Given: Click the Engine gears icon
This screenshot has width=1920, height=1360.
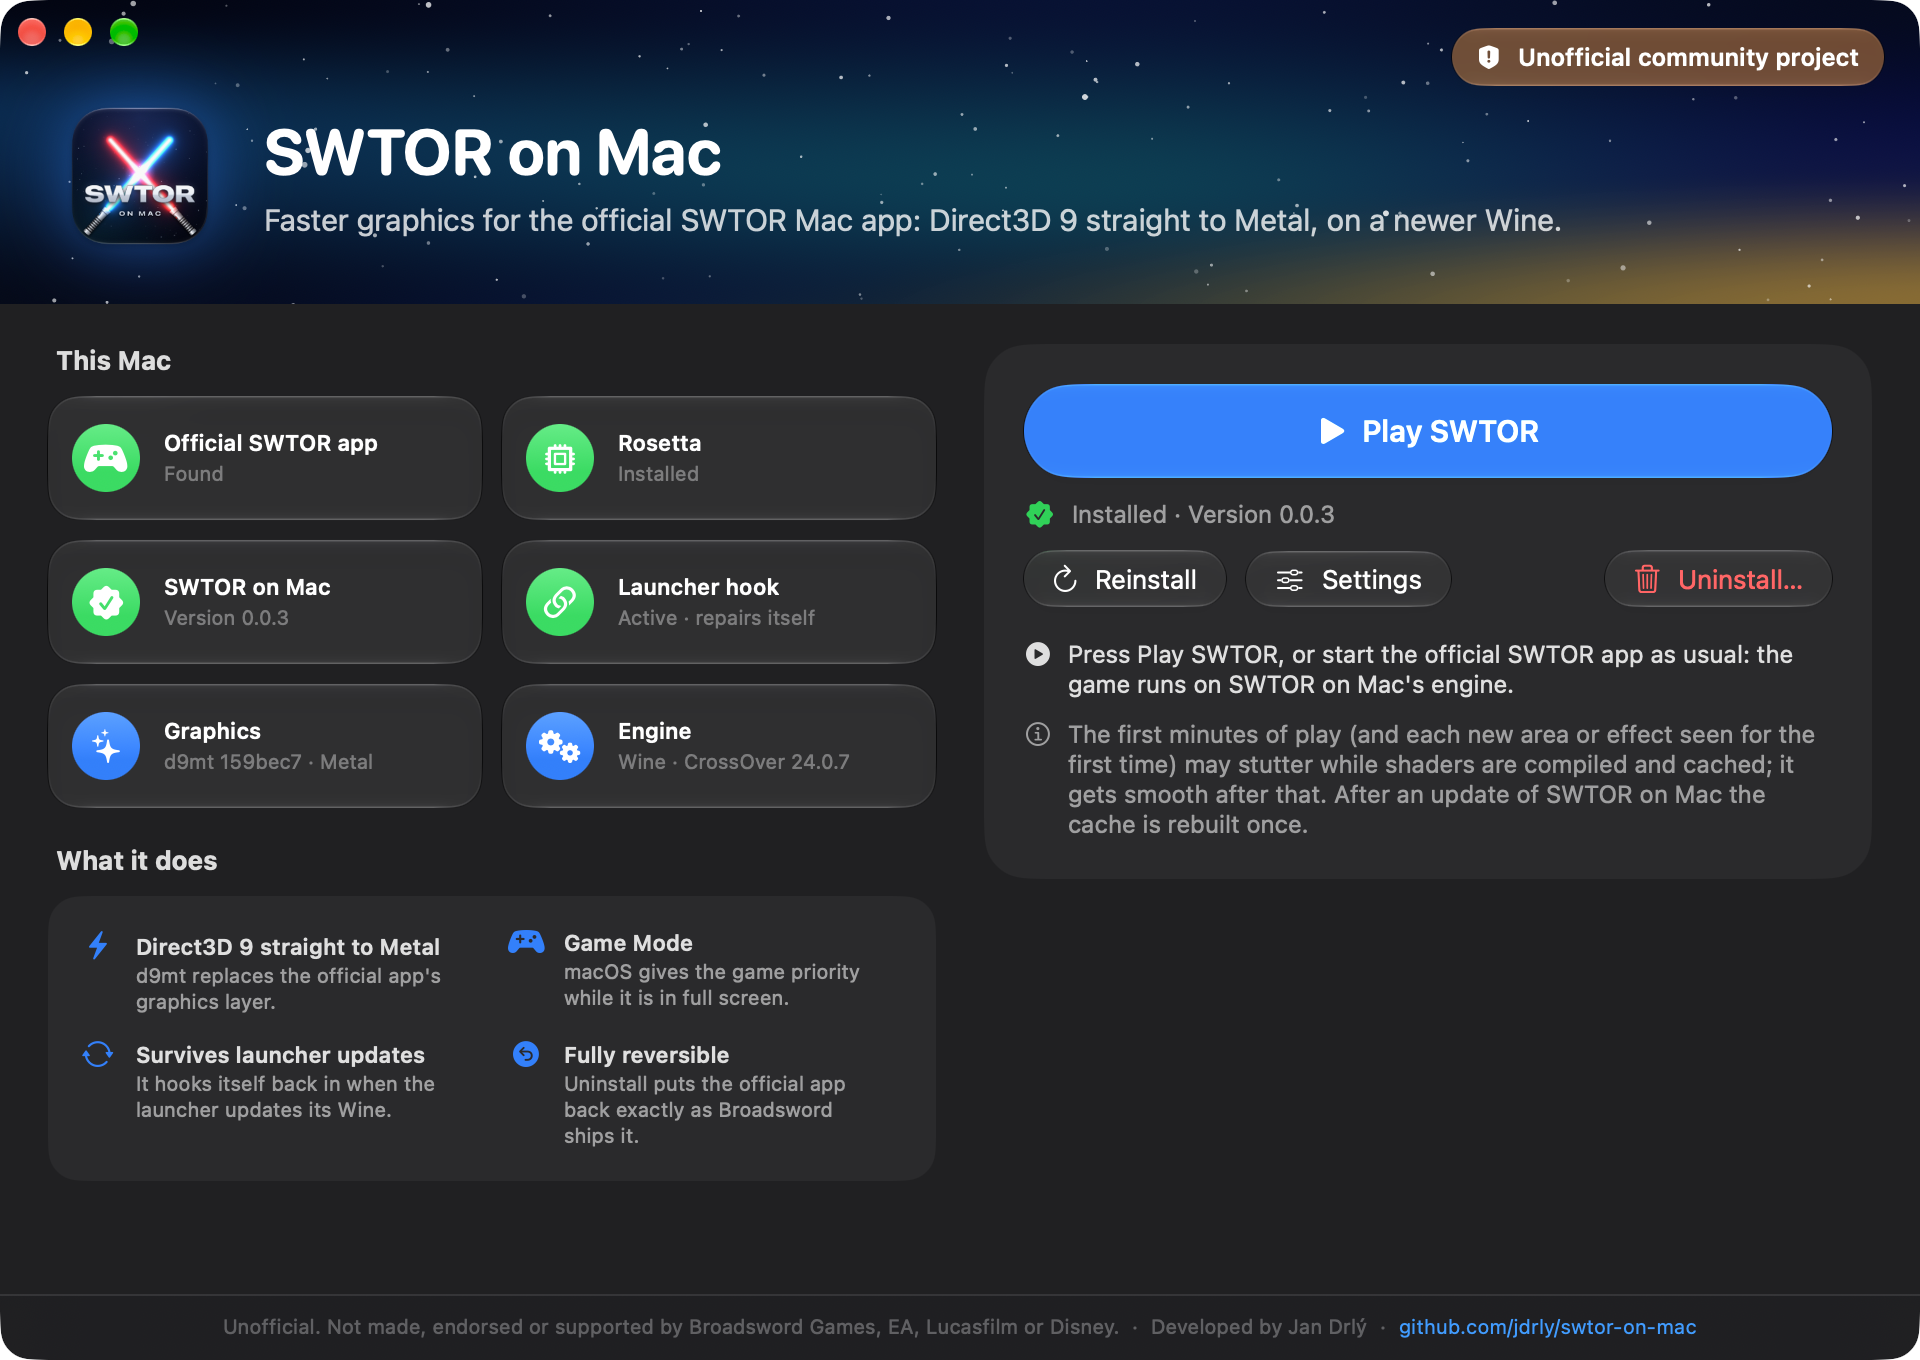Looking at the screenshot, I should [560, 746].
